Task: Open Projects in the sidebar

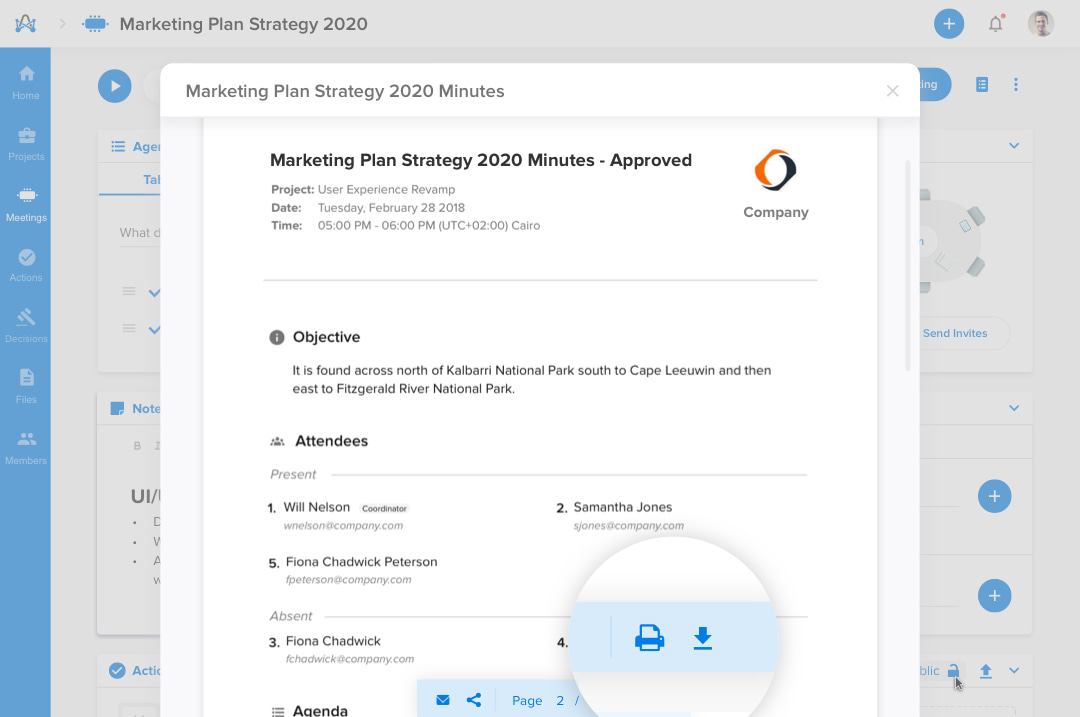Action: click(x=26, y=144)
